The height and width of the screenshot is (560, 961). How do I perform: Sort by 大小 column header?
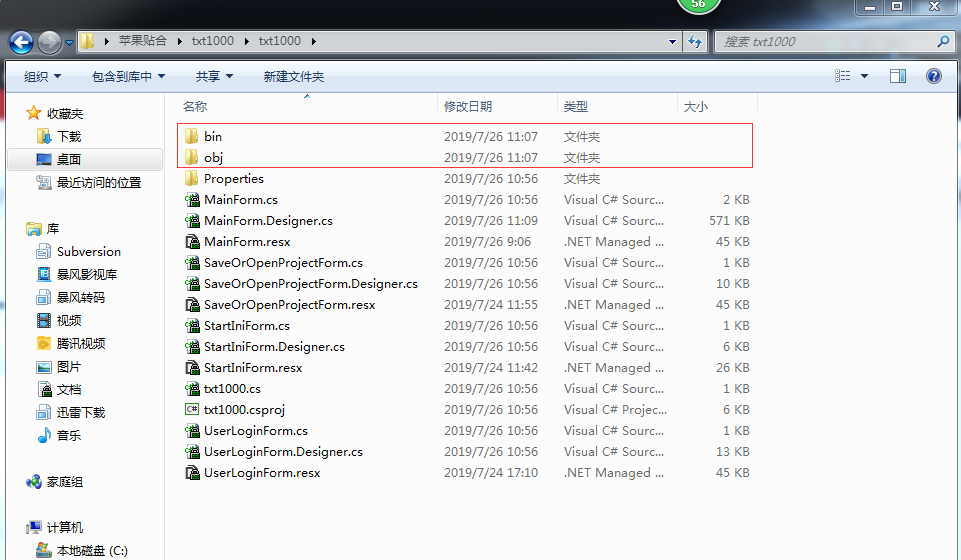[x=696, y=107]
